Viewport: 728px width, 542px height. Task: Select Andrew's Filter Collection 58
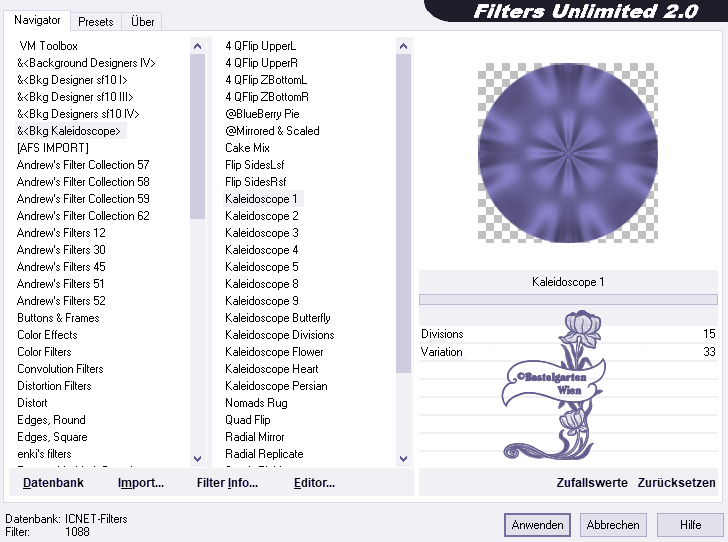coord(83,182)
